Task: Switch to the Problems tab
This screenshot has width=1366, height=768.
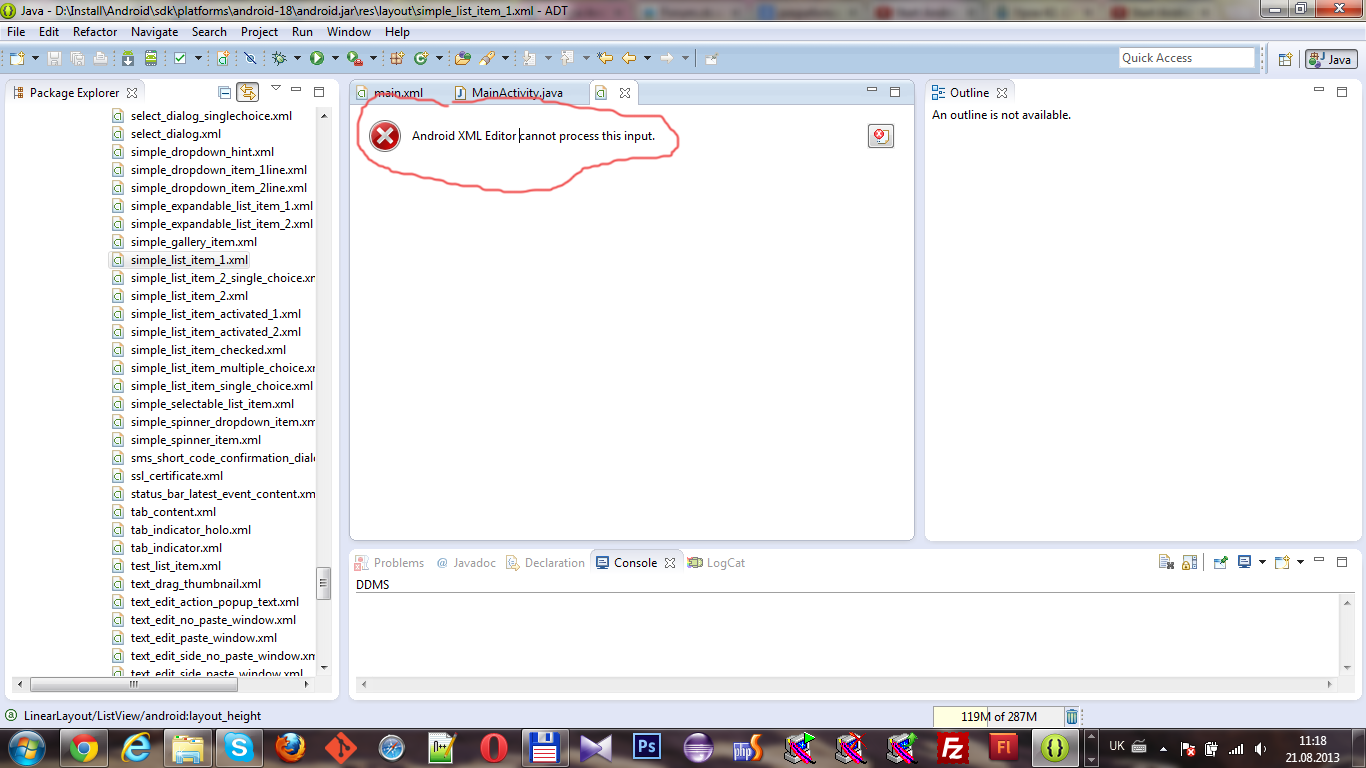Action: 390,563
